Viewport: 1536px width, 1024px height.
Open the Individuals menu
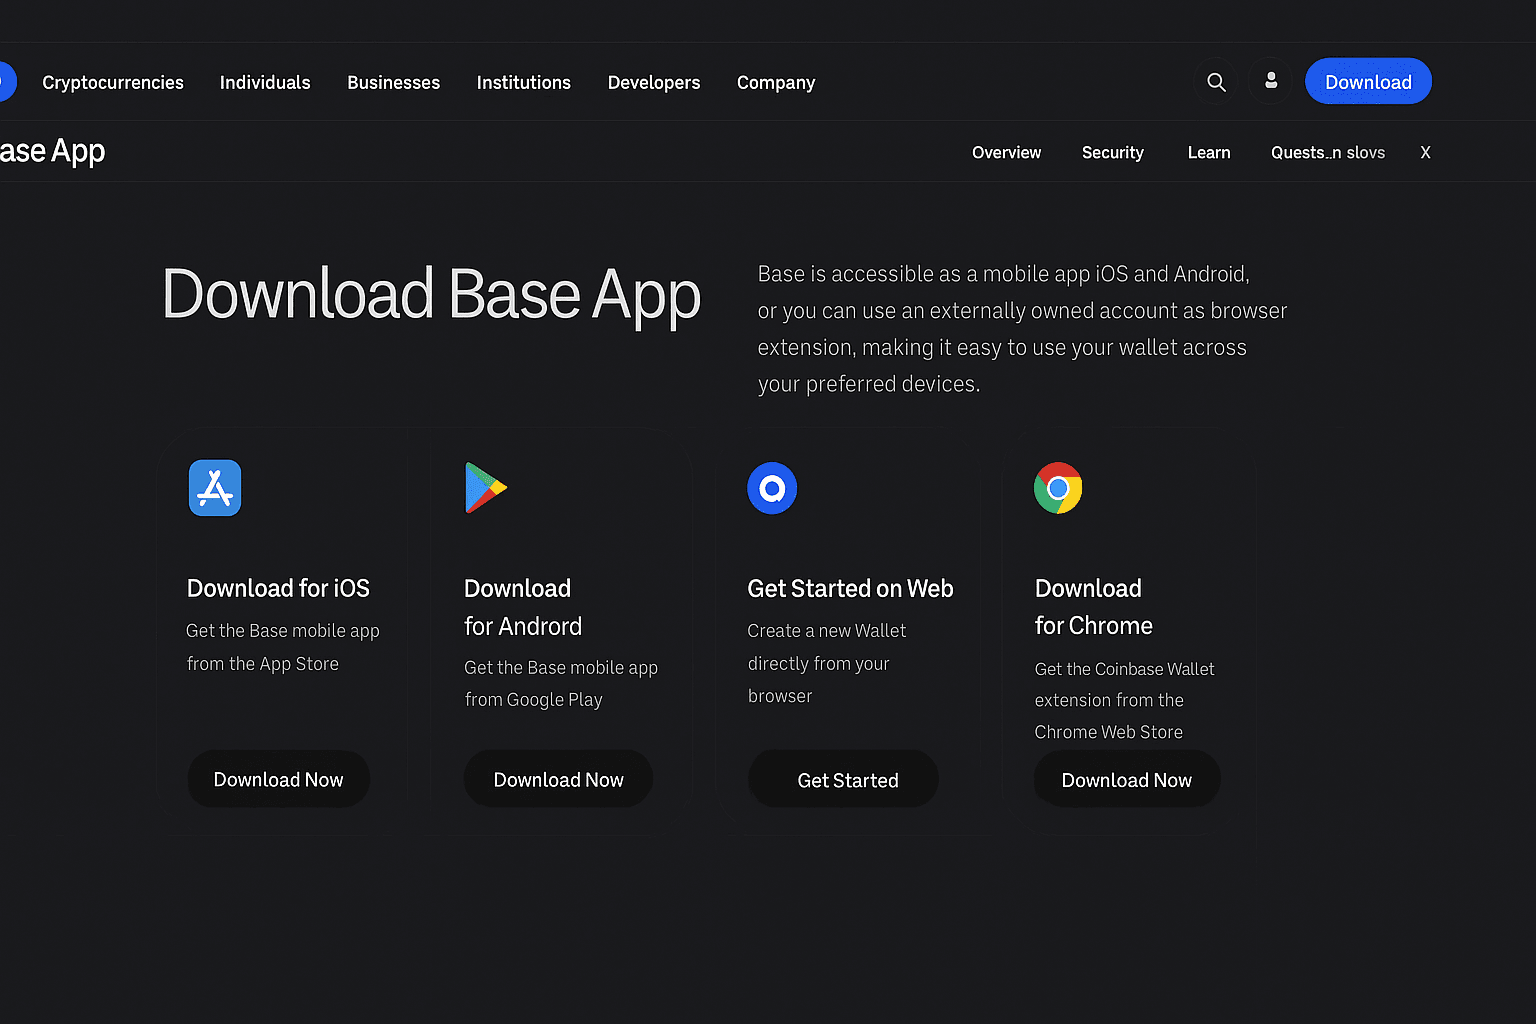(x=265, y=83)
